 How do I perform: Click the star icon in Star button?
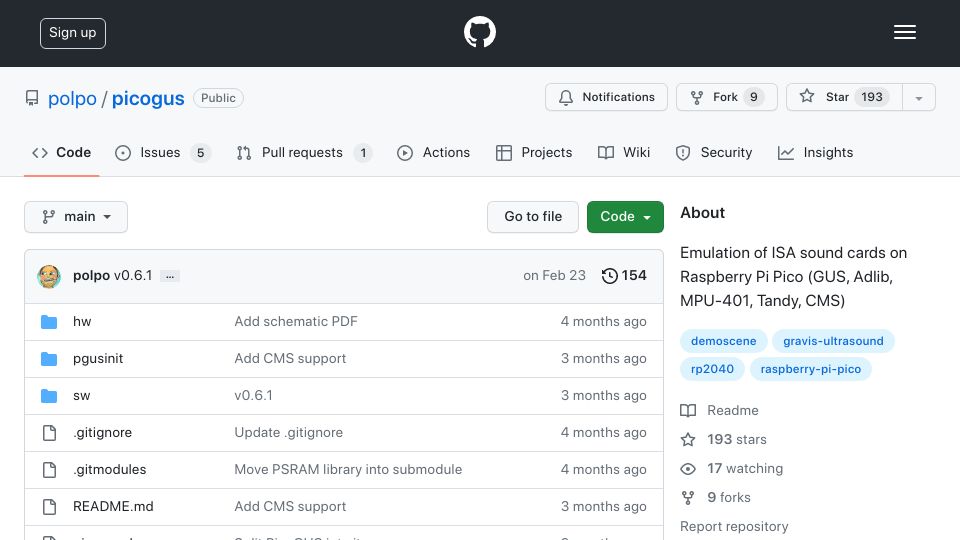807,97
